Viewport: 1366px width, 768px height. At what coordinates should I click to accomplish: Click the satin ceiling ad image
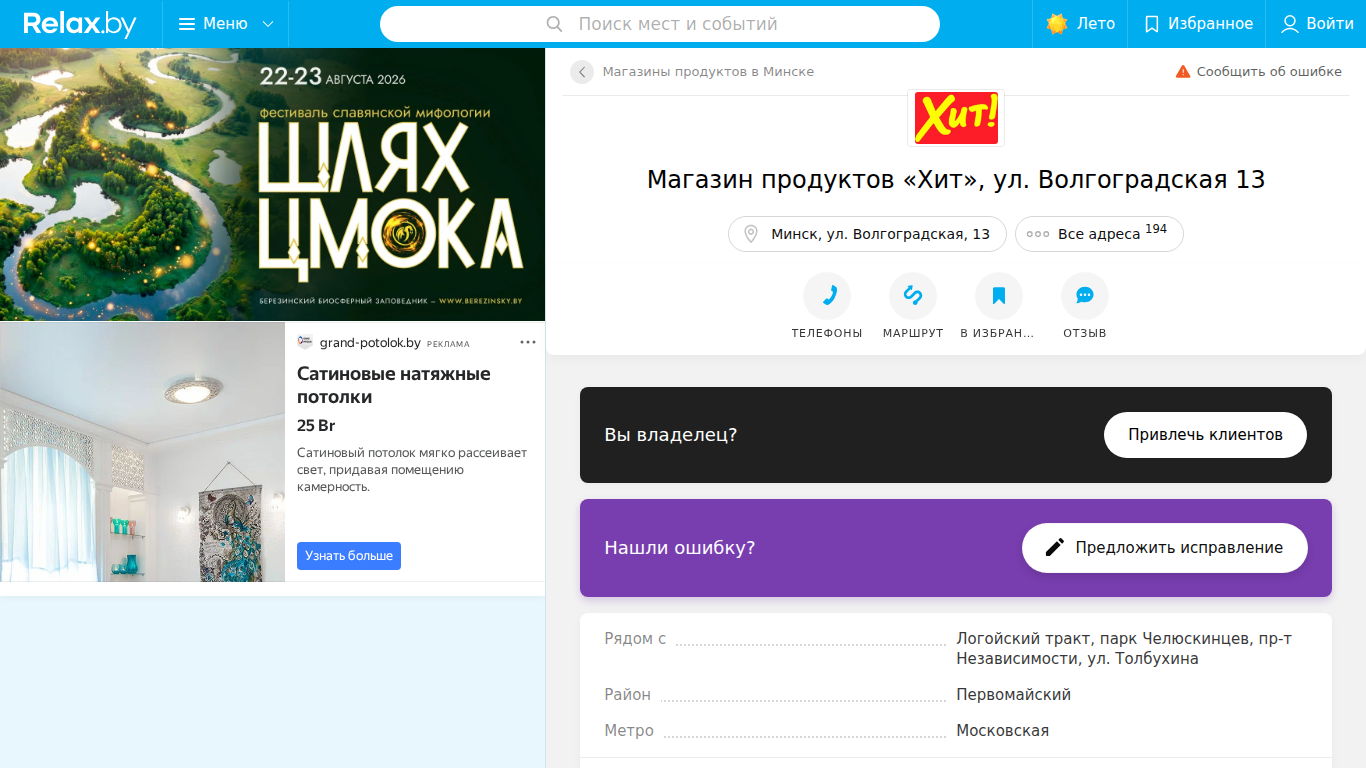point(142,452)
